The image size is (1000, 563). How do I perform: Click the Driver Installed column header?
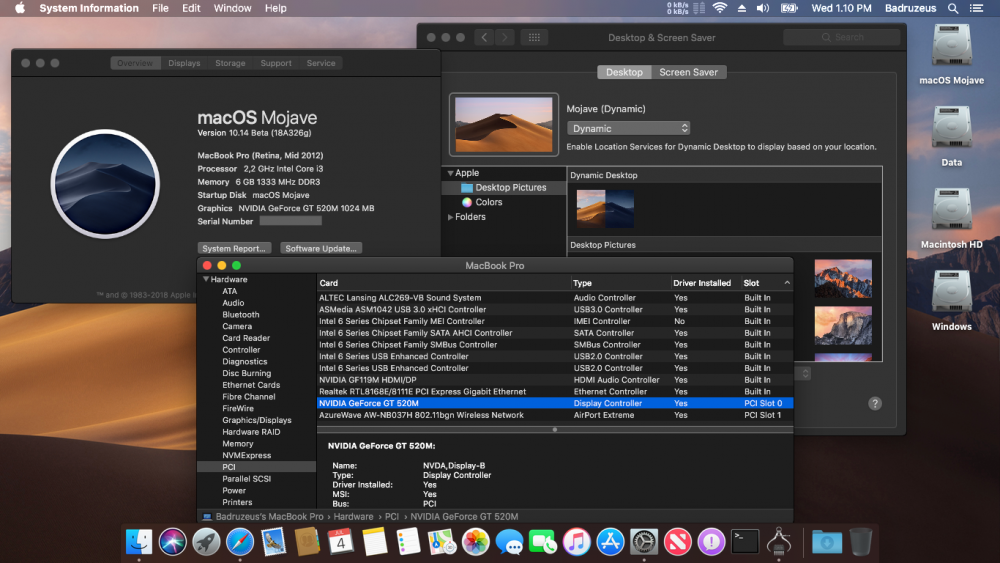tap(702, 282)
